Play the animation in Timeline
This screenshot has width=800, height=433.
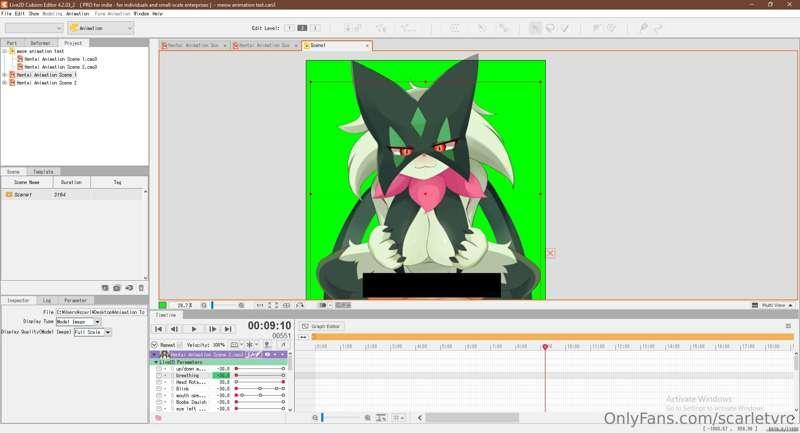194,329
